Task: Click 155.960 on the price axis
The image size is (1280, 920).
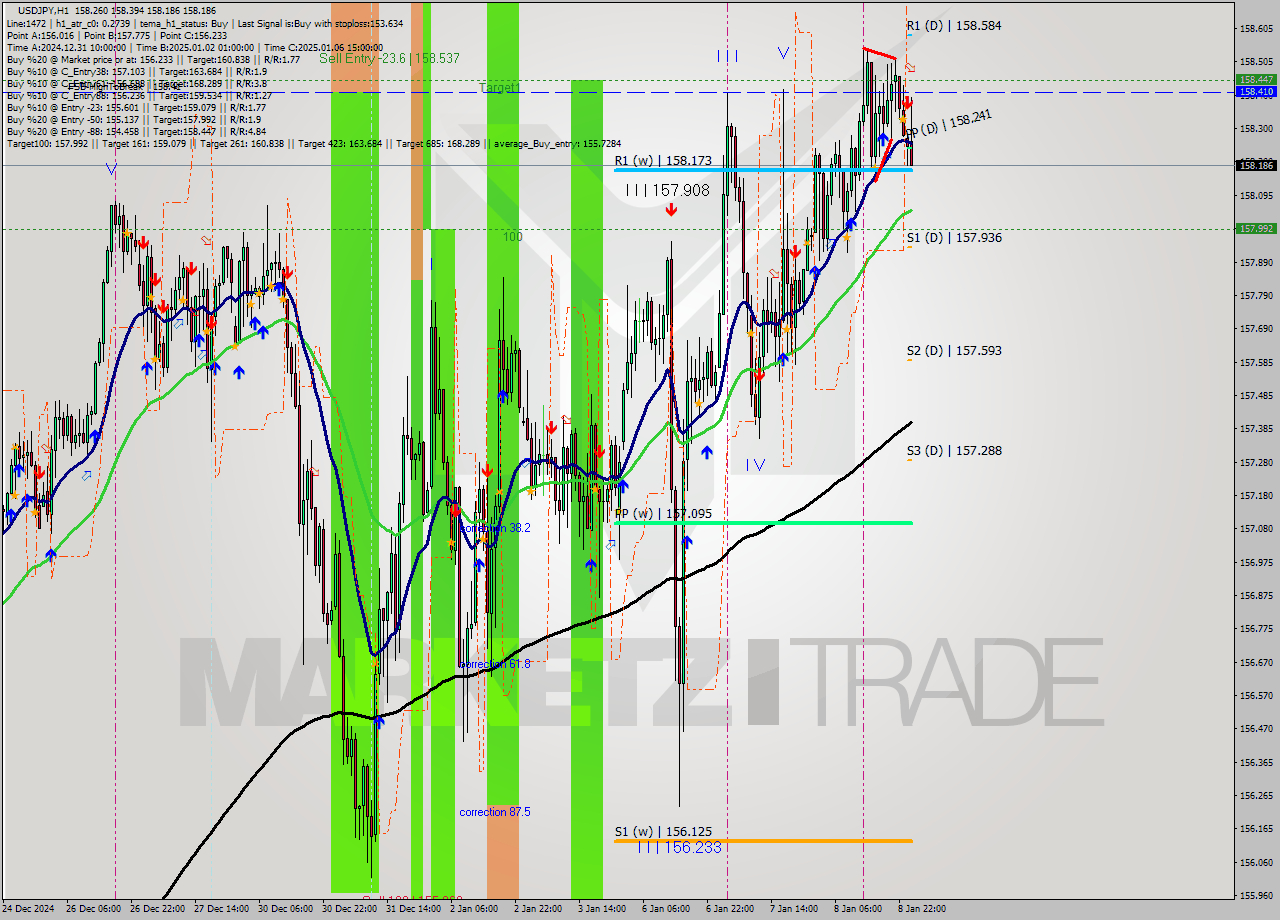Action: (1256, 896)
